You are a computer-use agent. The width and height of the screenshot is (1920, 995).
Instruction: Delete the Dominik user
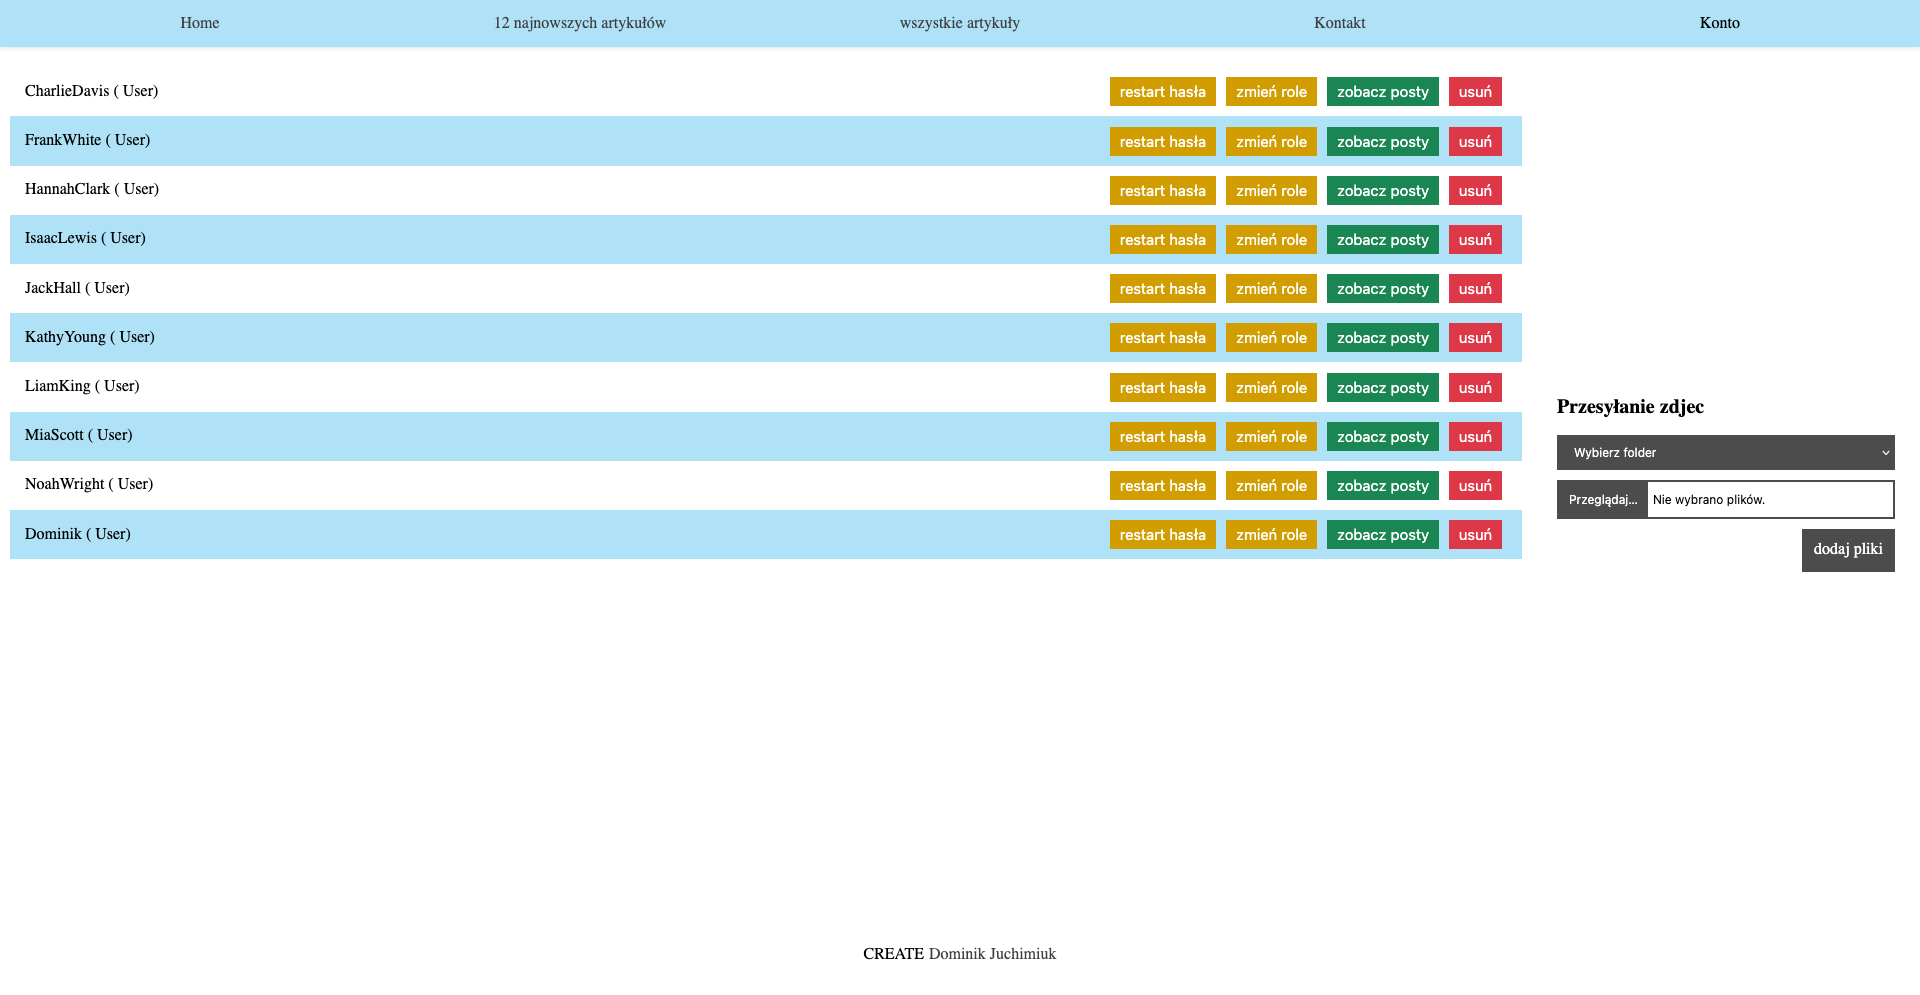[x=1475, y=535]
